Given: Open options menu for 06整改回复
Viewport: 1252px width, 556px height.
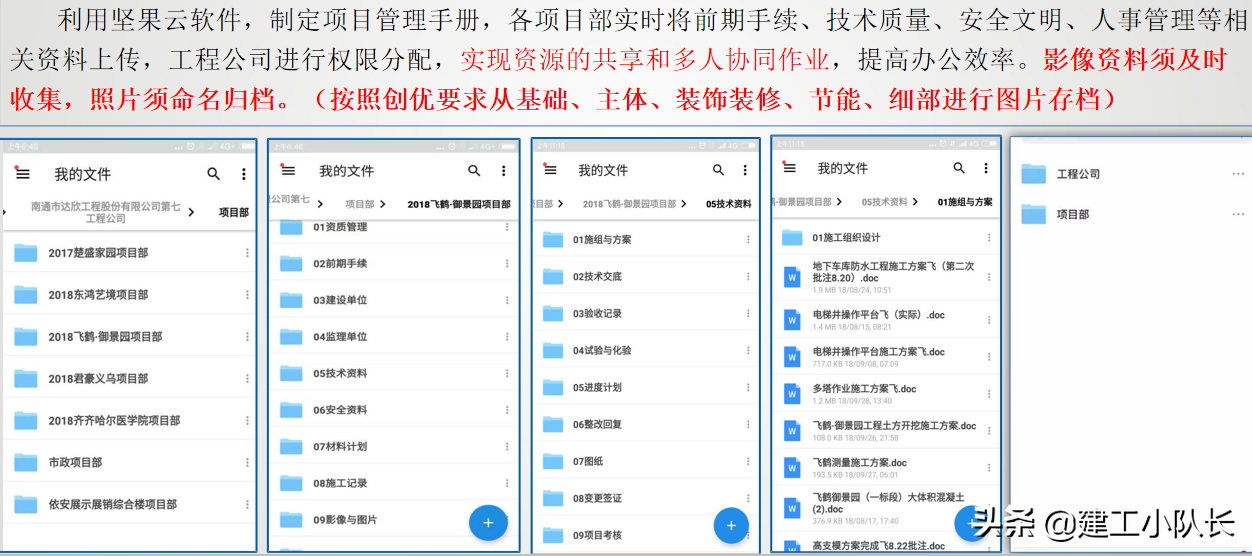Looking at the screenshot, I should click(748, 424).
